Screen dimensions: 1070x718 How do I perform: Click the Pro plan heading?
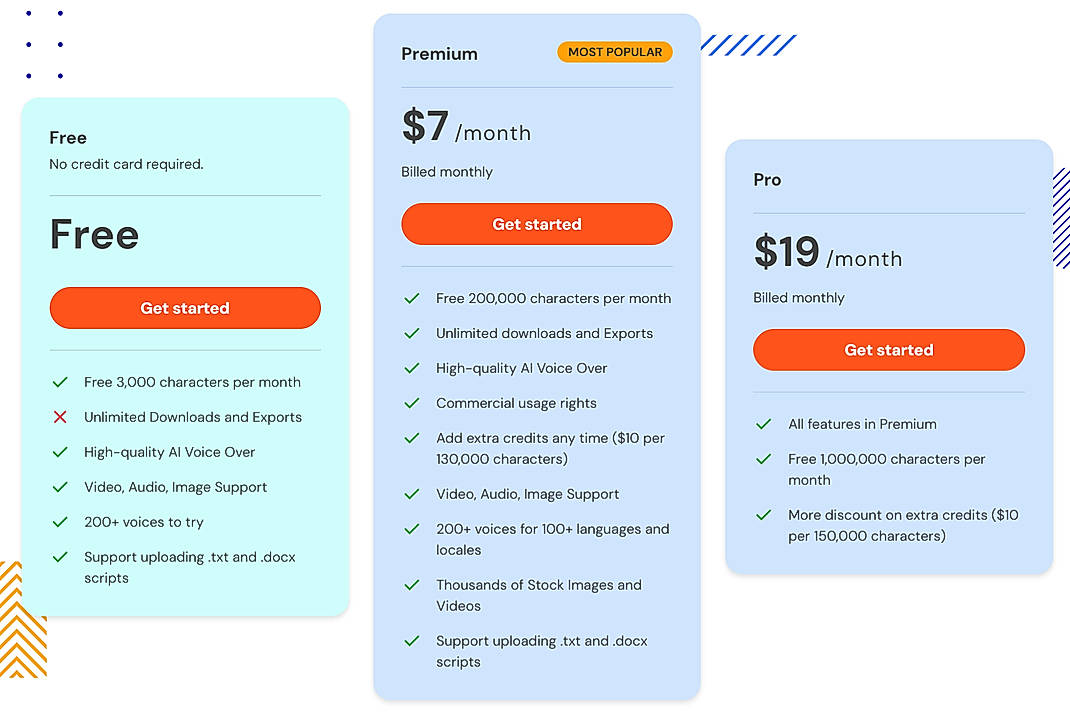(x=766, y=180)
